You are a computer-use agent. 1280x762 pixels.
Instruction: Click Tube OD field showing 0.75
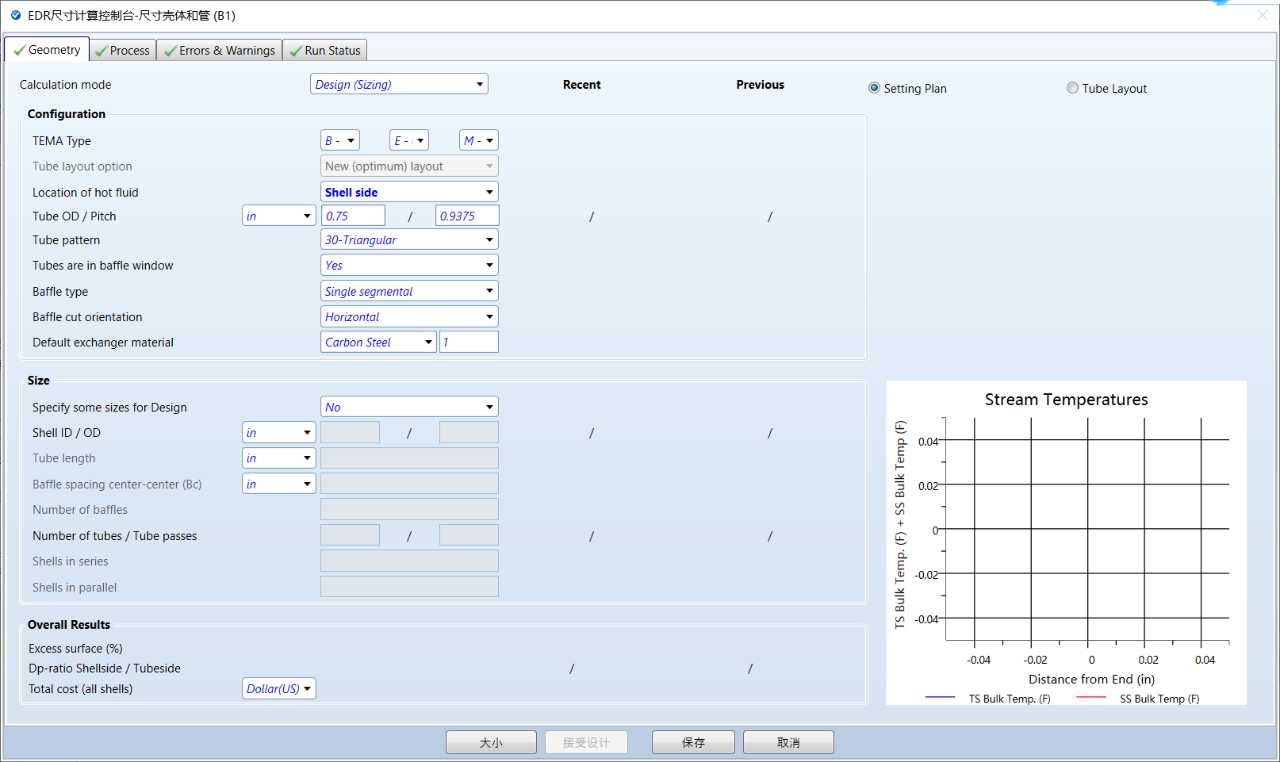click(x=352, y=216)
